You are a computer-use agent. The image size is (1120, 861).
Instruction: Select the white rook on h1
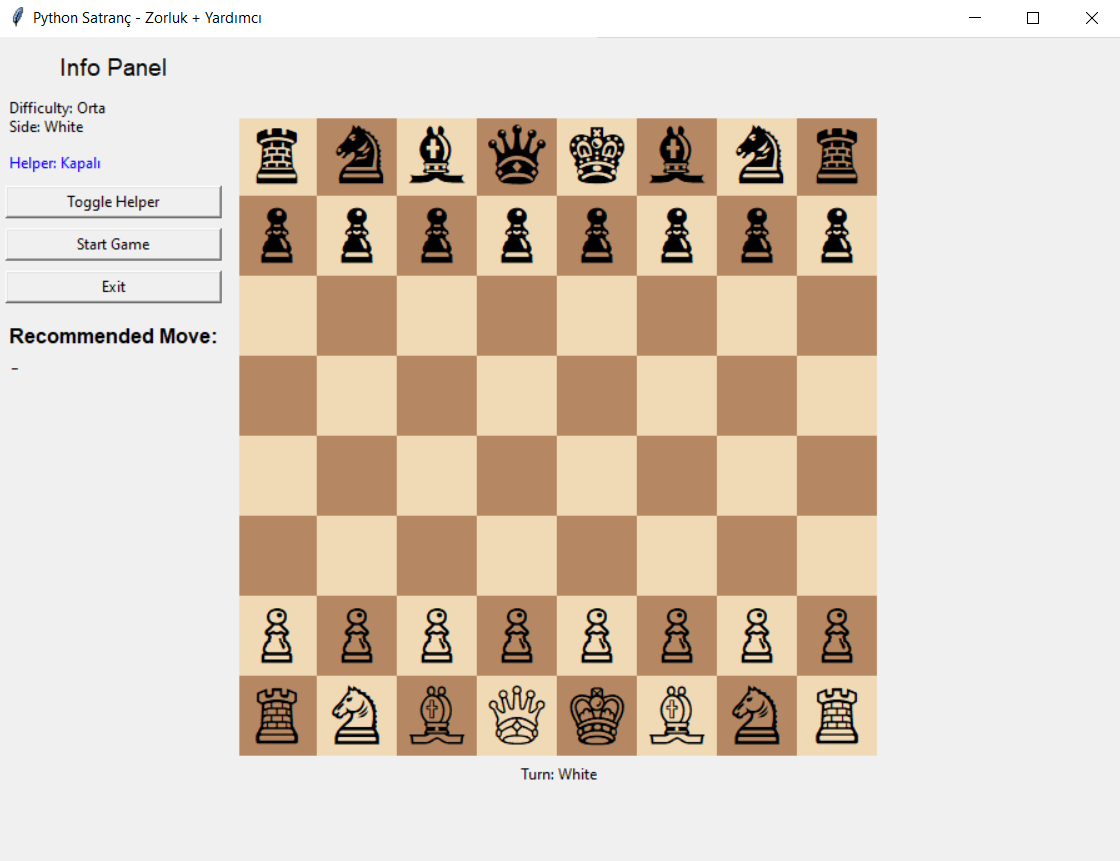tap(837, 716)
